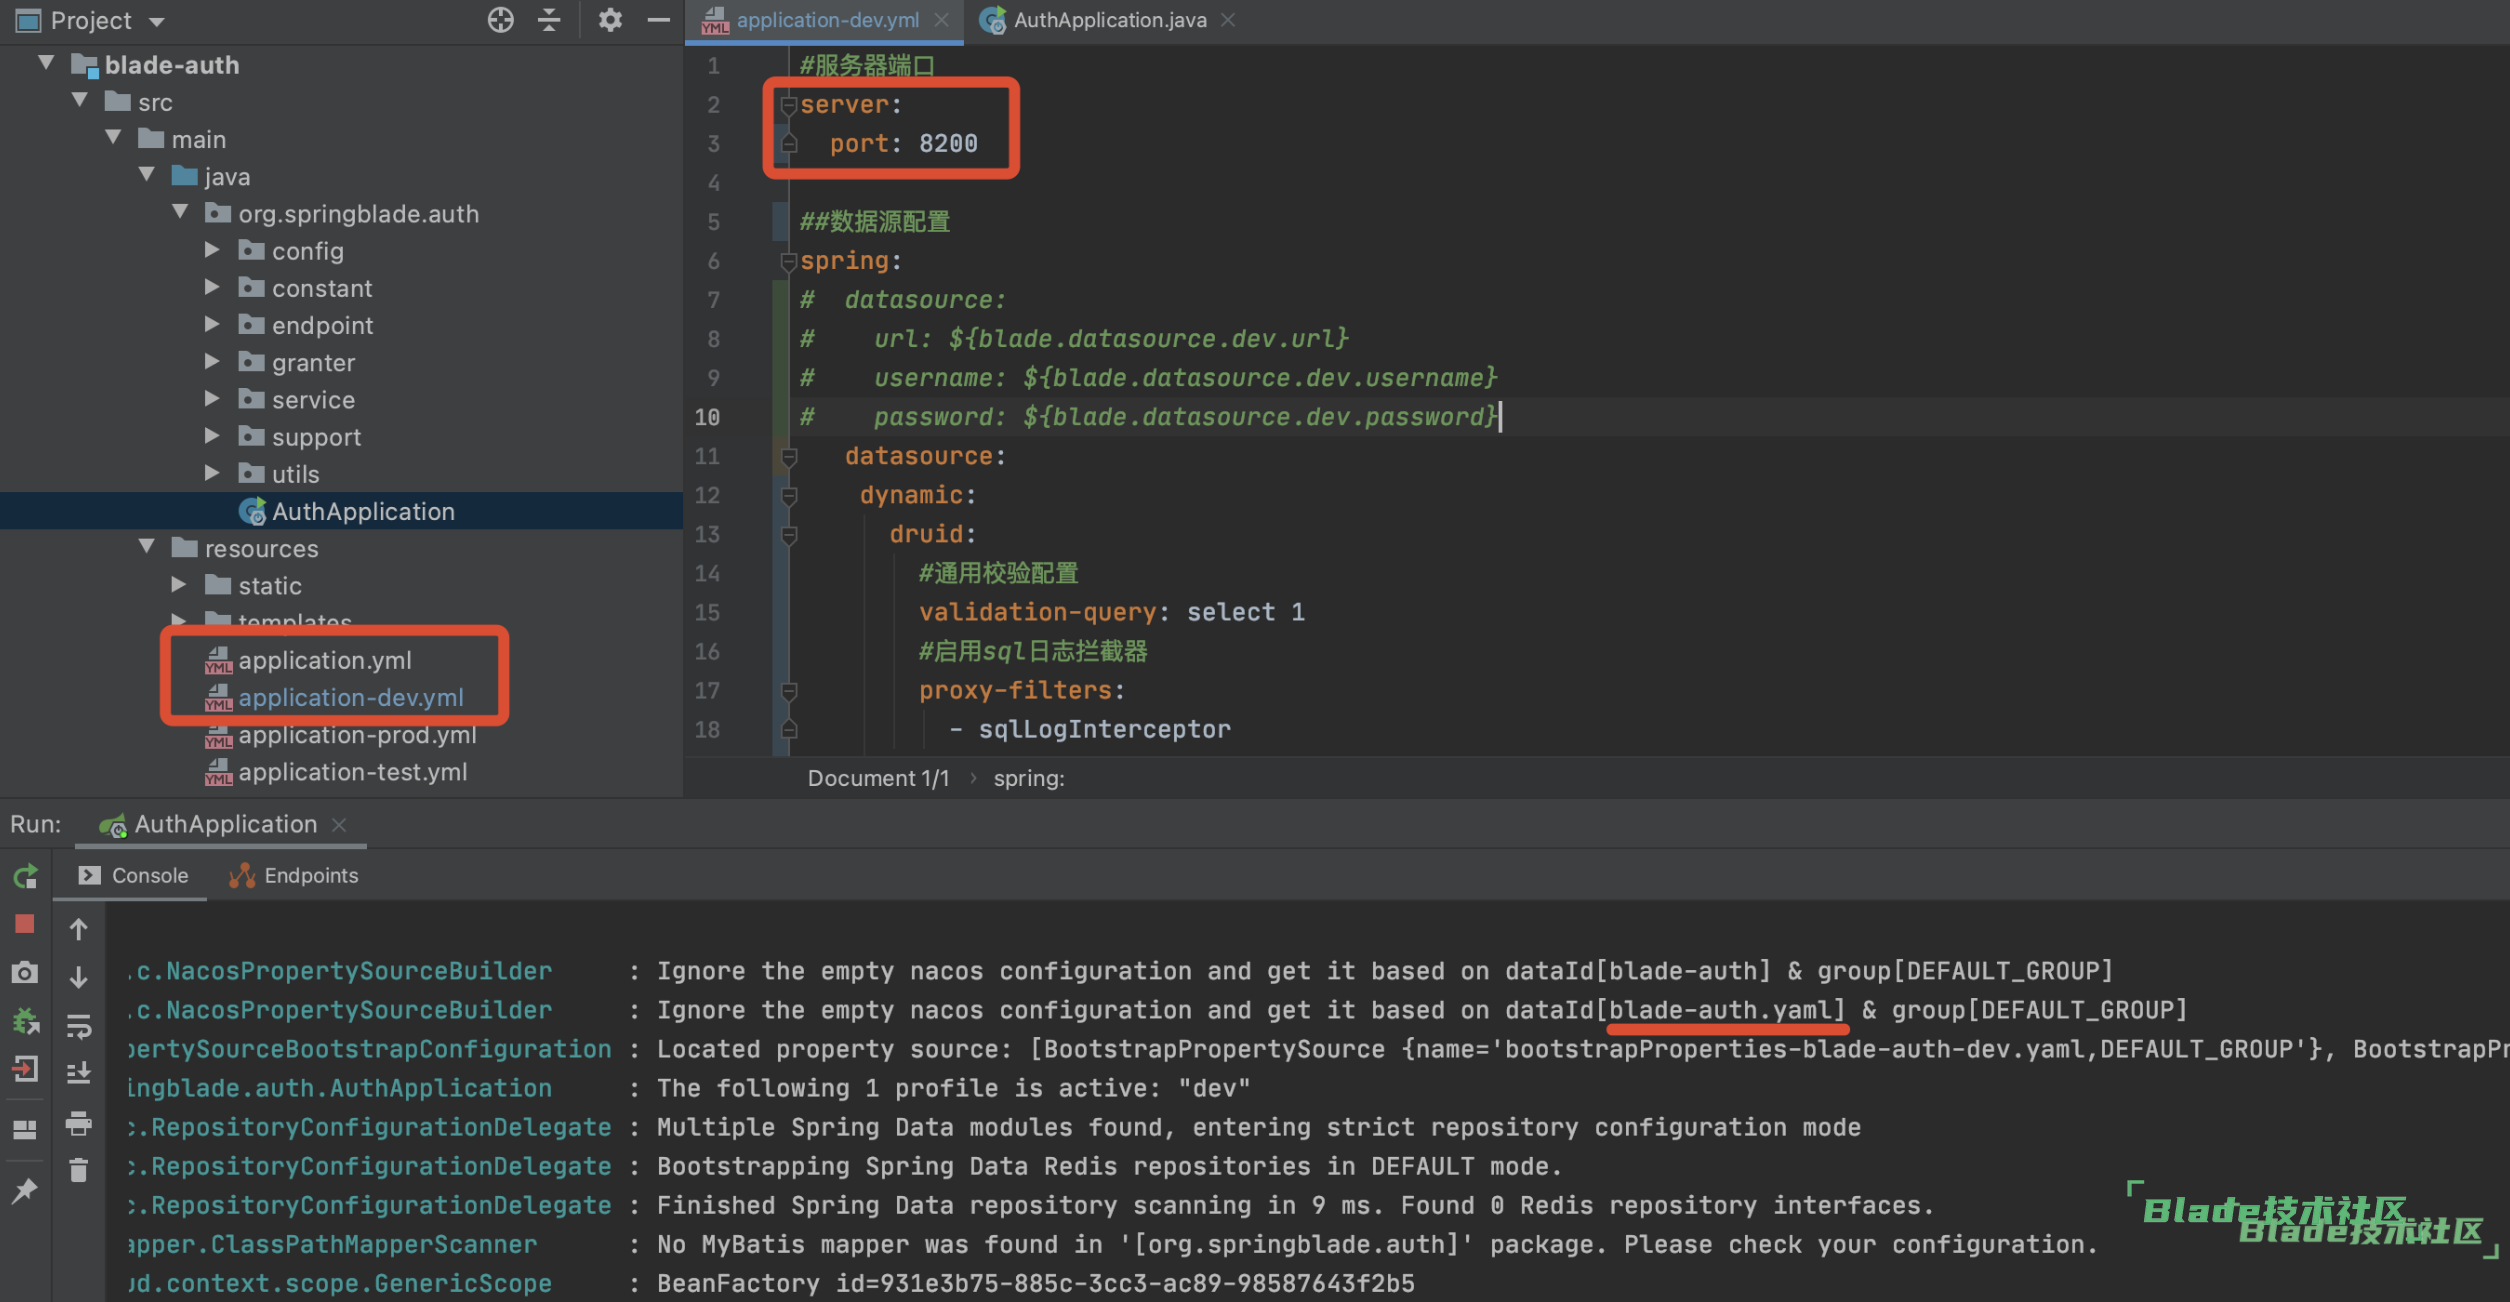The height and width of the screenshot is (1302, 2510).
Task: Click the locate/select opened file target icon
Action: [x=500, y=20]
